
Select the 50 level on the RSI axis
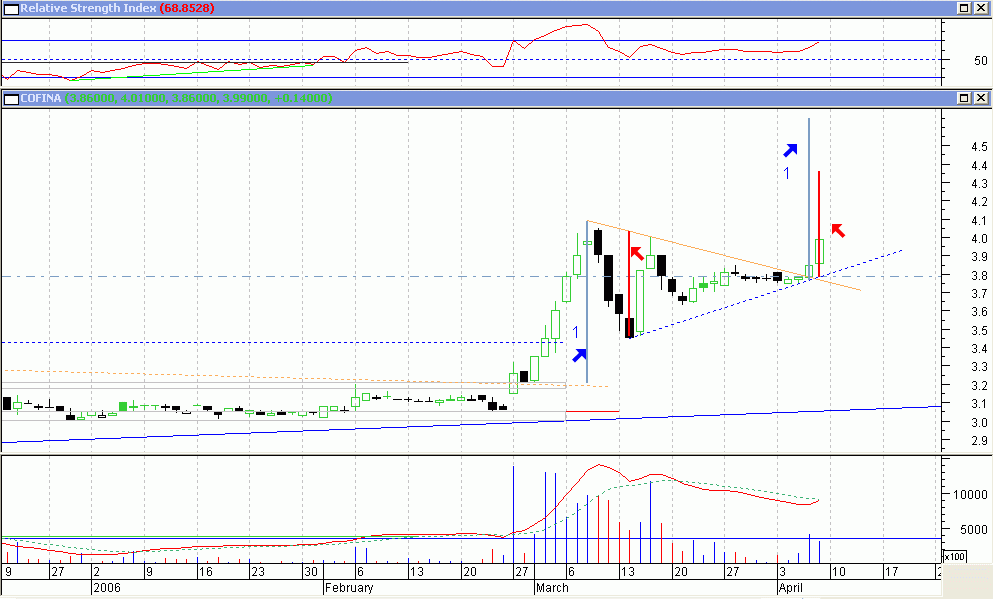tap(980, 61)
